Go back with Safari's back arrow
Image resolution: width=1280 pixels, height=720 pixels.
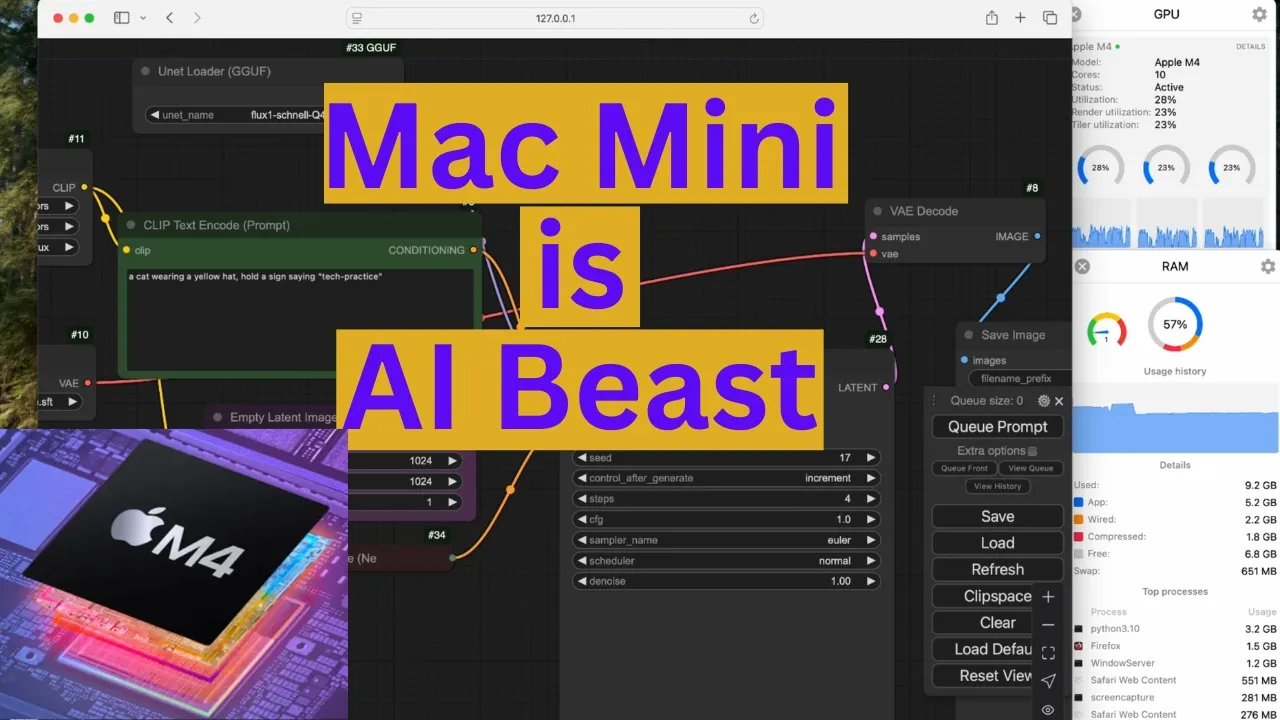point(169,18)
